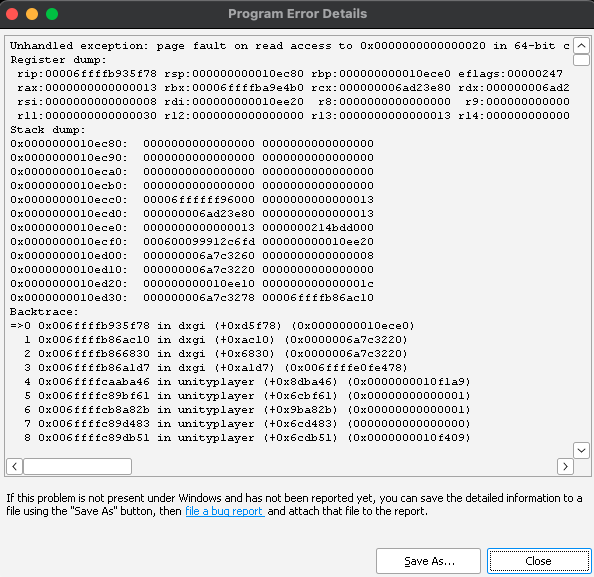Click backtrace frame 1 in dxgi (+0xac10)
The height and width of the screenshot is (577, 594).
click(216, 340)
